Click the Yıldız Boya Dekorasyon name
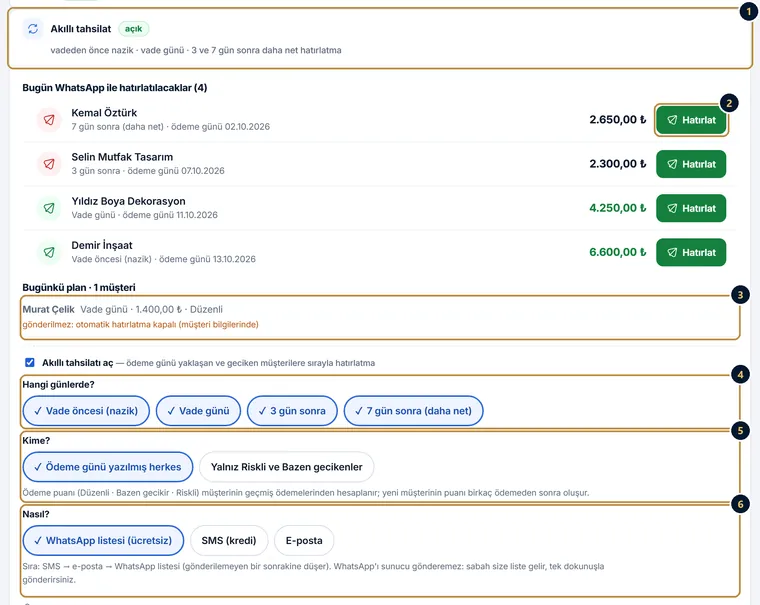The height and width of the screenshot is (605, 760). click(128, 201)
